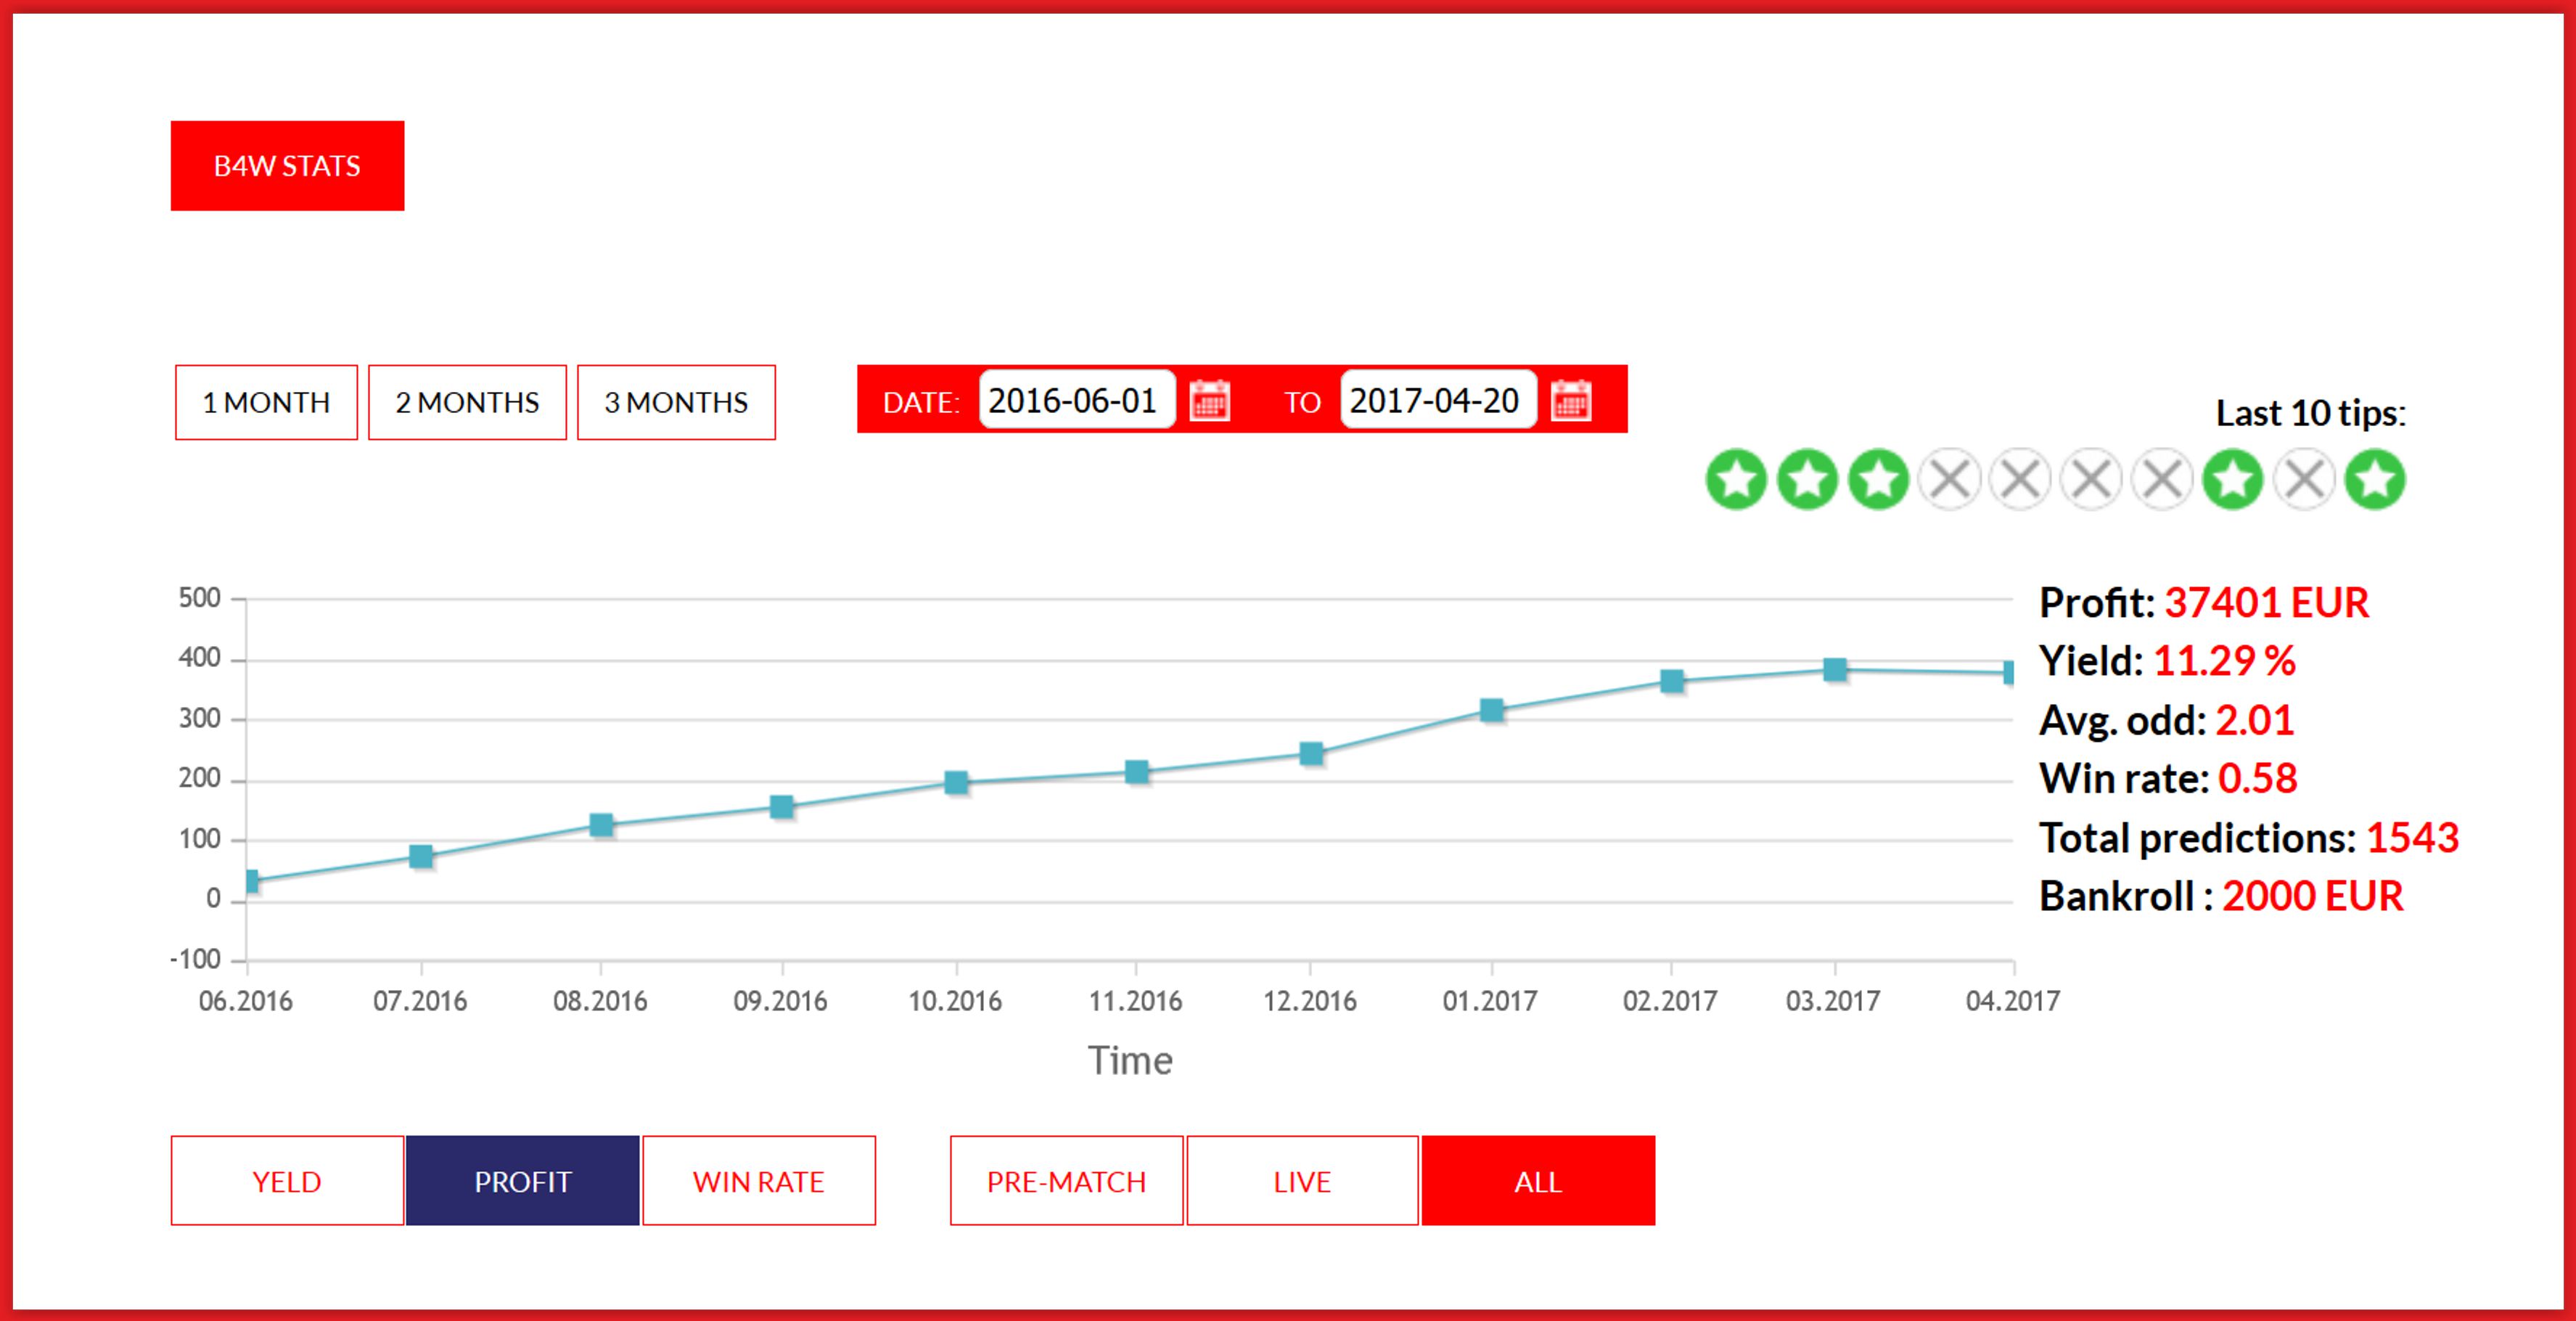Filter stats by PRE-MATCH tips
2576x1321 pixels.
point(1066,1181)
